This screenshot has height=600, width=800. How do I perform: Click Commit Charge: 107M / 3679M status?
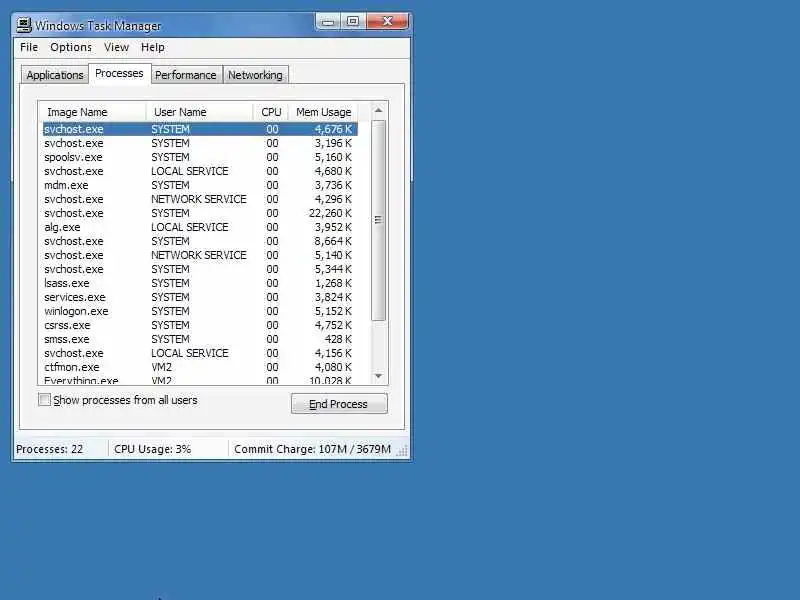312,449
